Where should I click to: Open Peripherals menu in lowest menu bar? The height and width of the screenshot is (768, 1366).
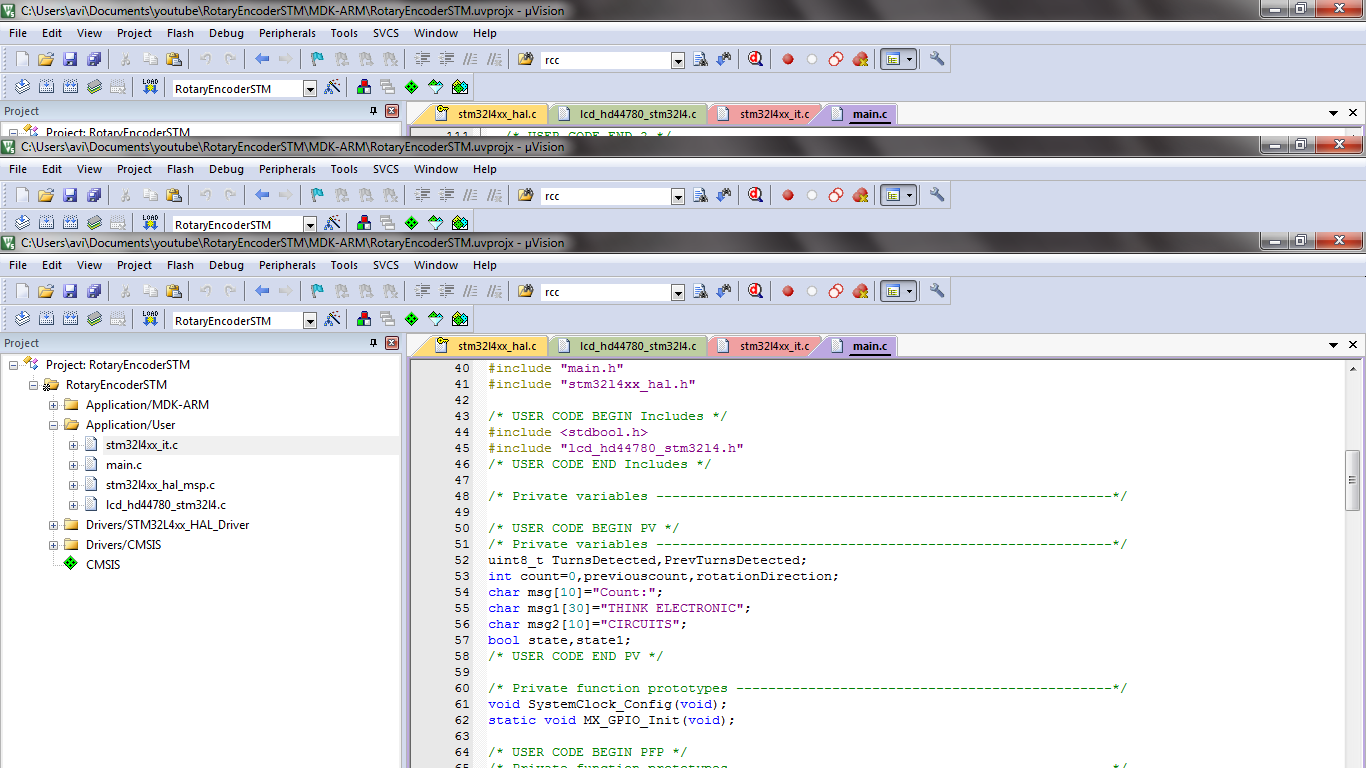point(287,265)
